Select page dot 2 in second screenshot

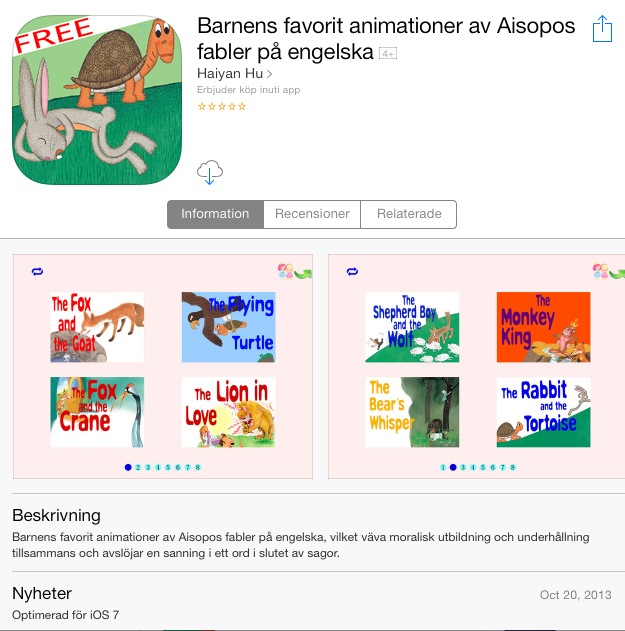(x=453, y=467)
